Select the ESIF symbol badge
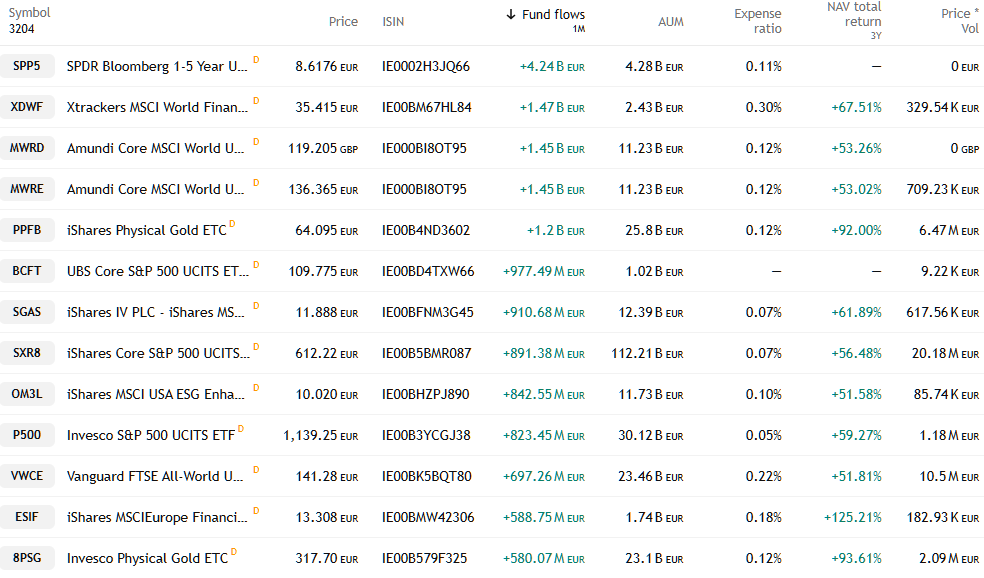Viewport: 984px width, 578px height. pyautogui.click(x=27, y=517)
